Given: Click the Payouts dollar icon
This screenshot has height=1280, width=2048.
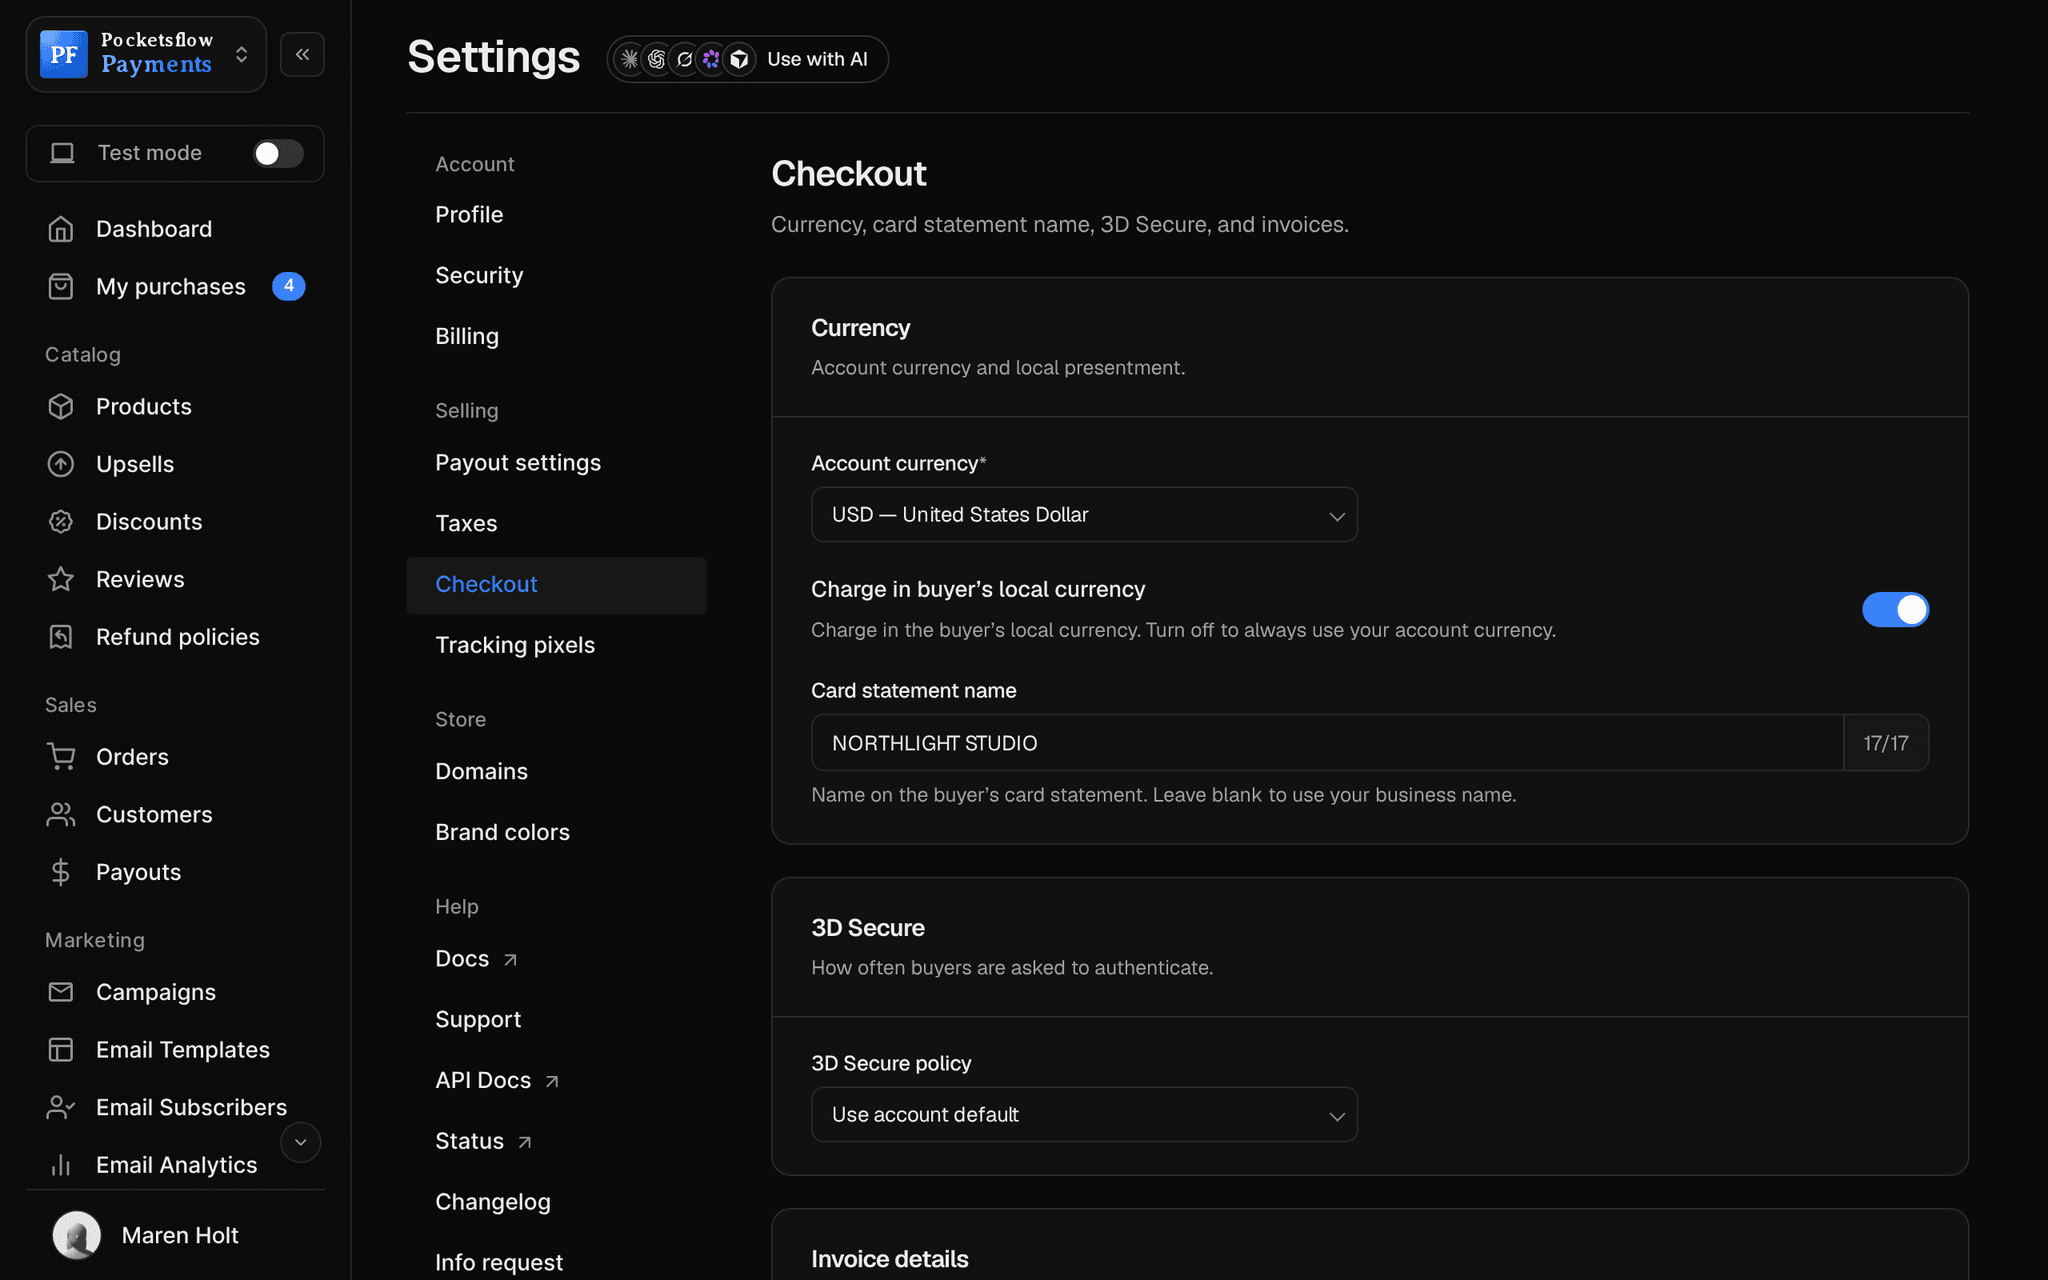Looking at the screenshot, I should click(61, 872).
